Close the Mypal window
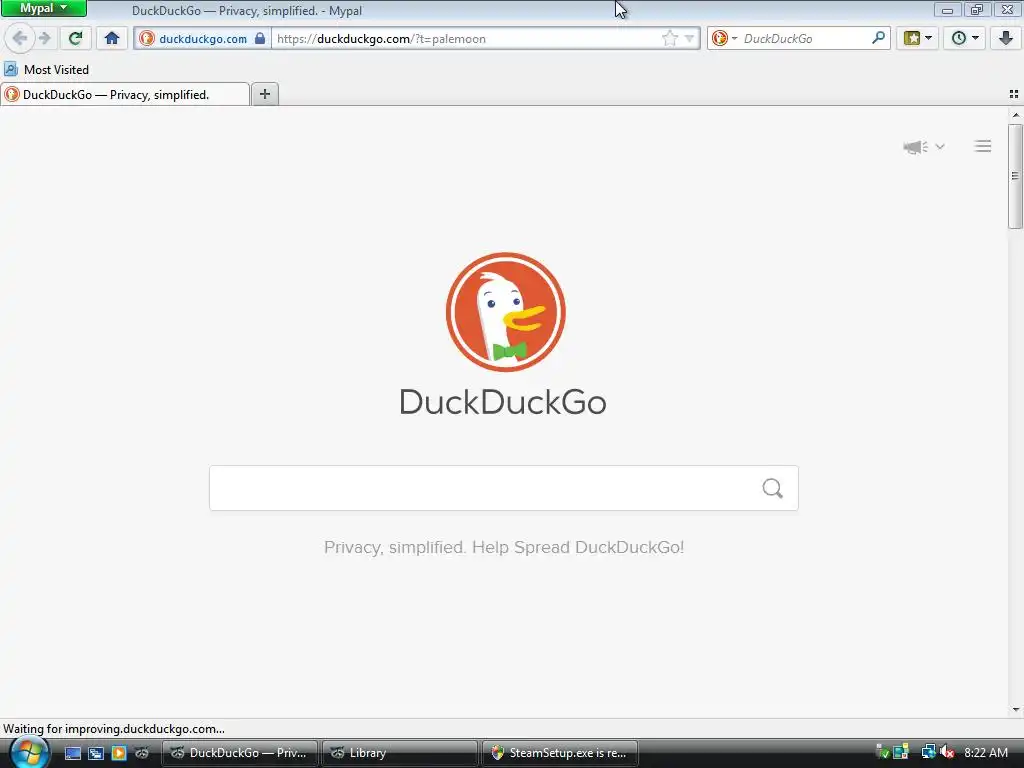This screenshot has width=1024, height=768. click(1008, 10)
